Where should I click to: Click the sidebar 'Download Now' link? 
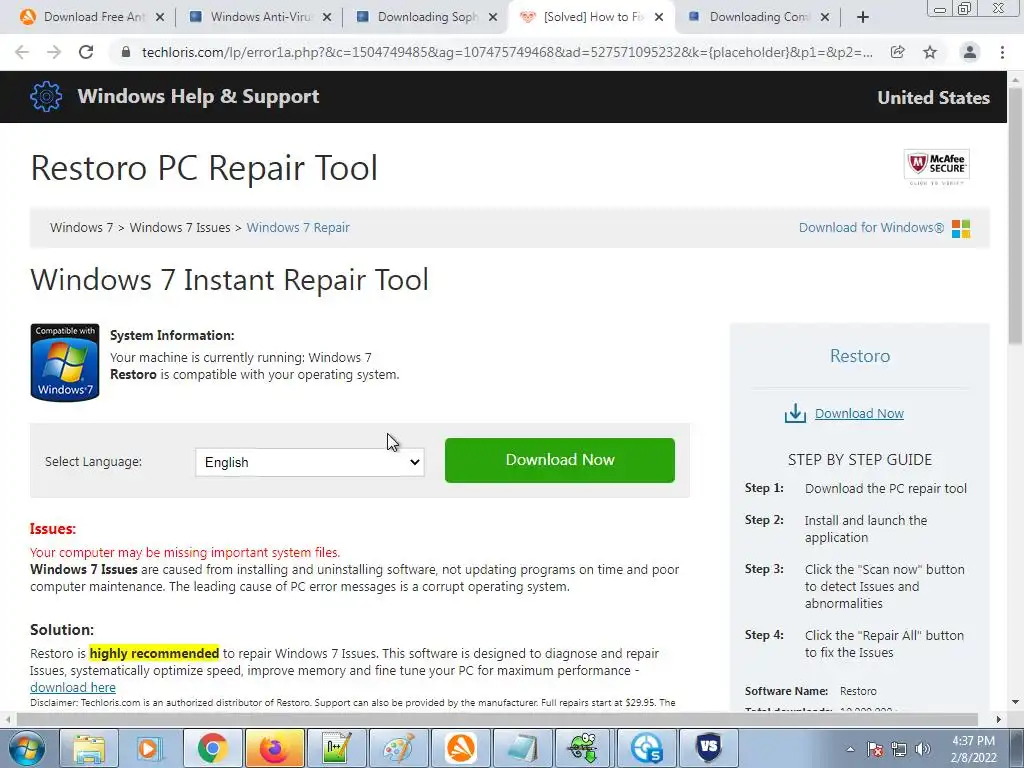pyautogui.click(x=859, y=413)
